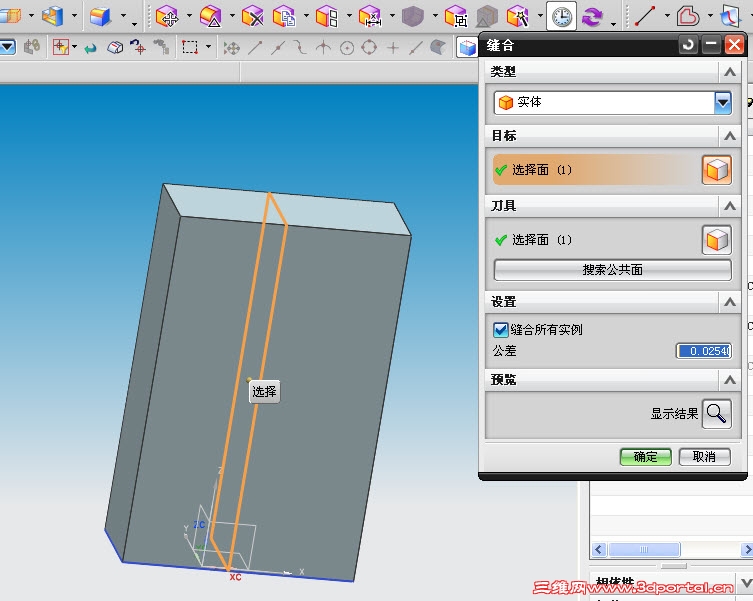The image size is (753, 601).
Task: Click the cube icon with two squares
Action: (x=327, y=16)
